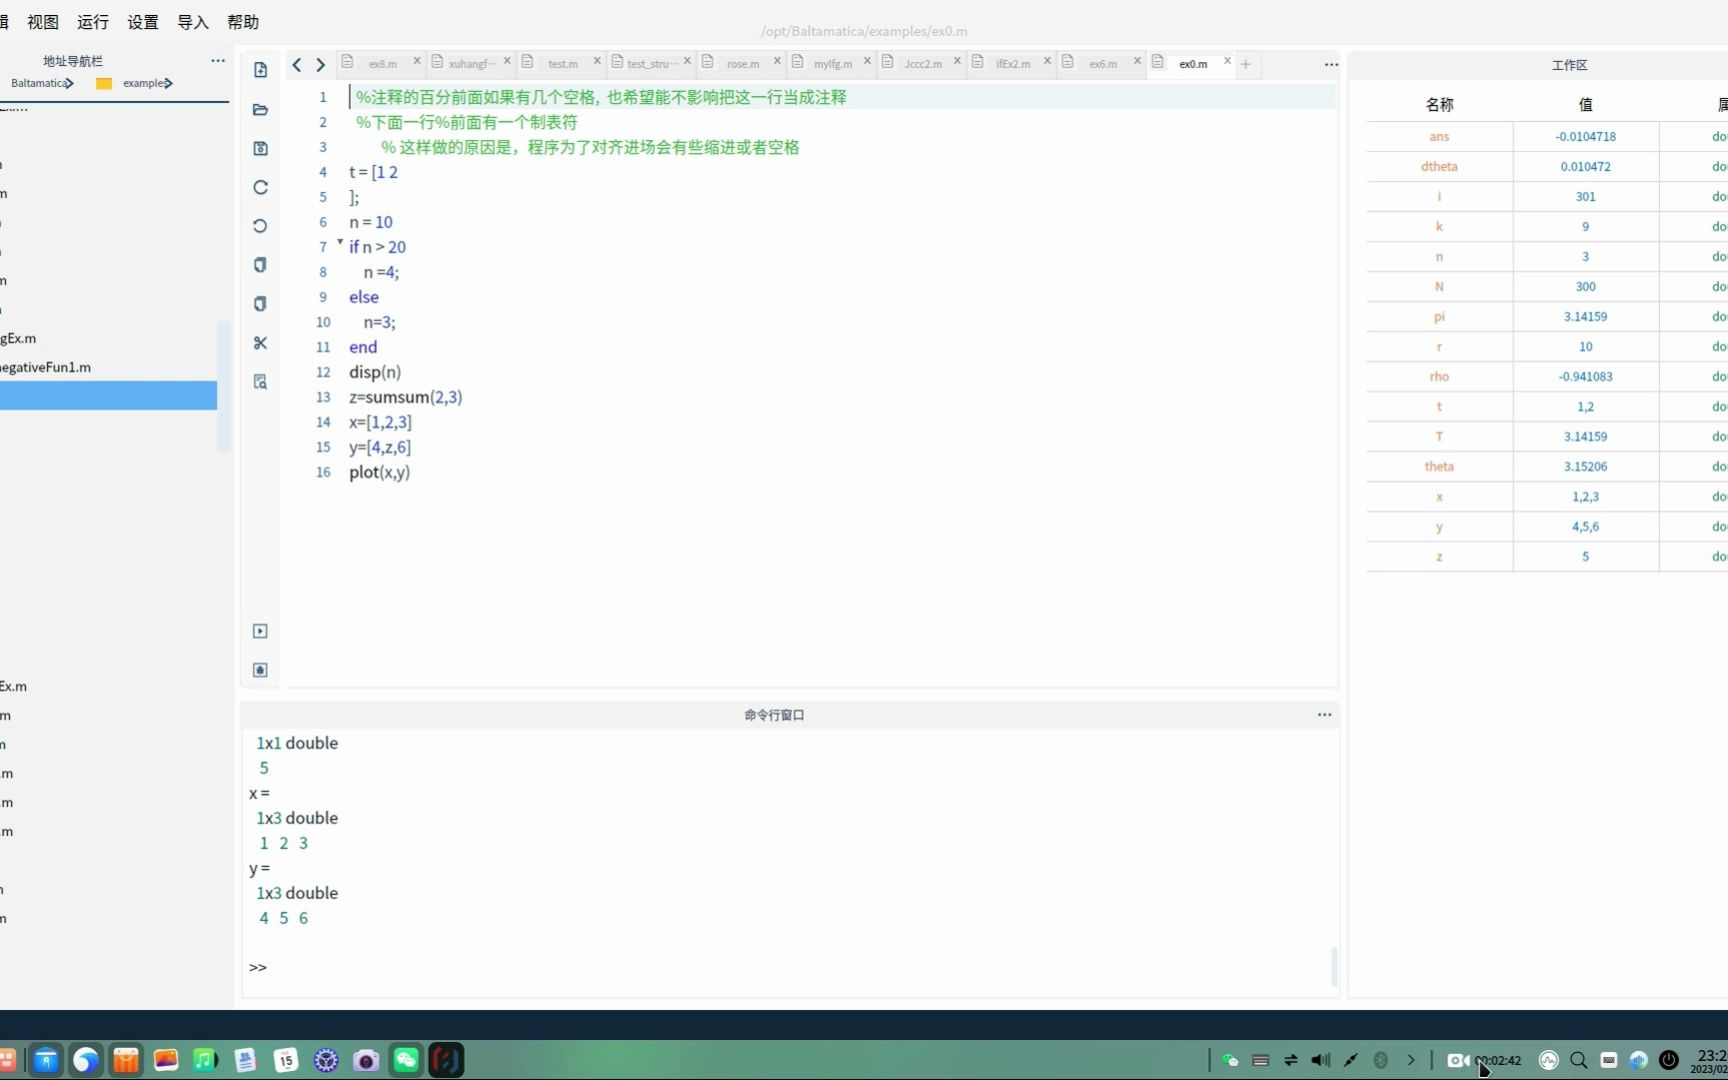Add a new editor tab with plus
Image resolution: width=1728 pixels, height=1080 pixels.
[1246, 64]
